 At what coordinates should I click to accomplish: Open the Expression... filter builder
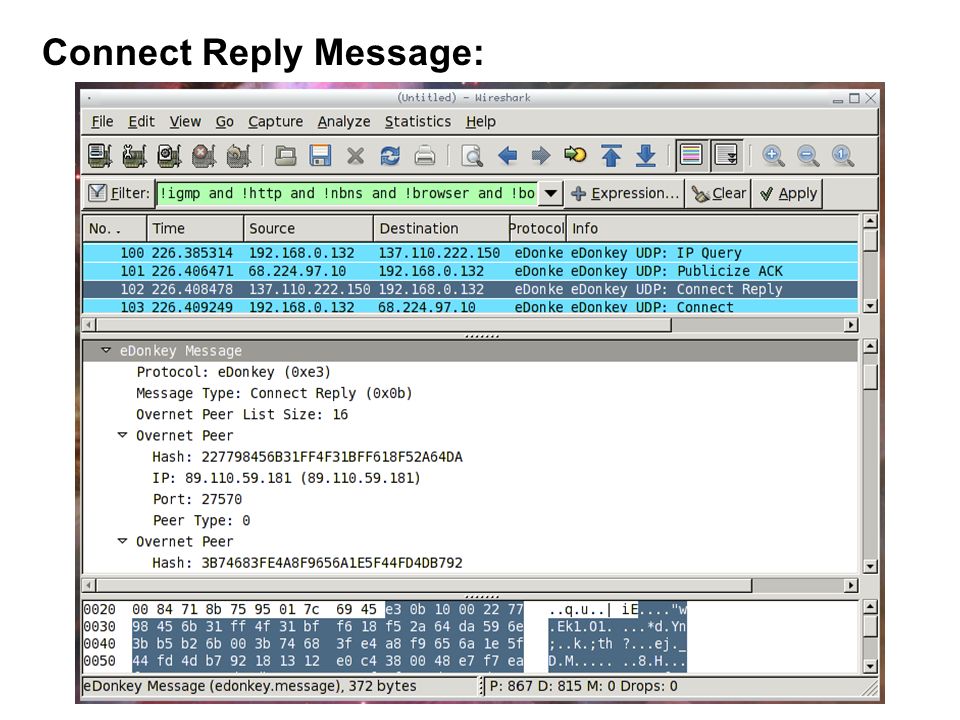click(624, 193)
